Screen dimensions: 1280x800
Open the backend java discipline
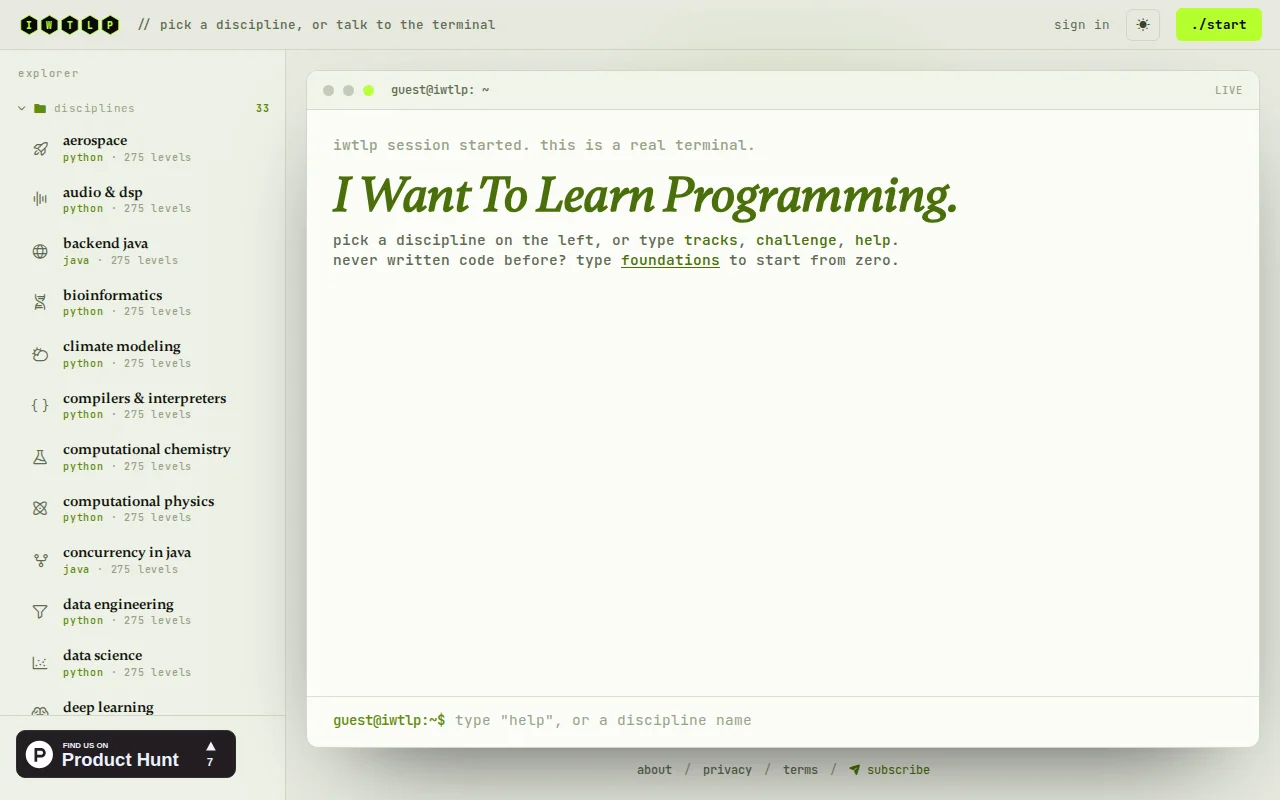(142, 251)
